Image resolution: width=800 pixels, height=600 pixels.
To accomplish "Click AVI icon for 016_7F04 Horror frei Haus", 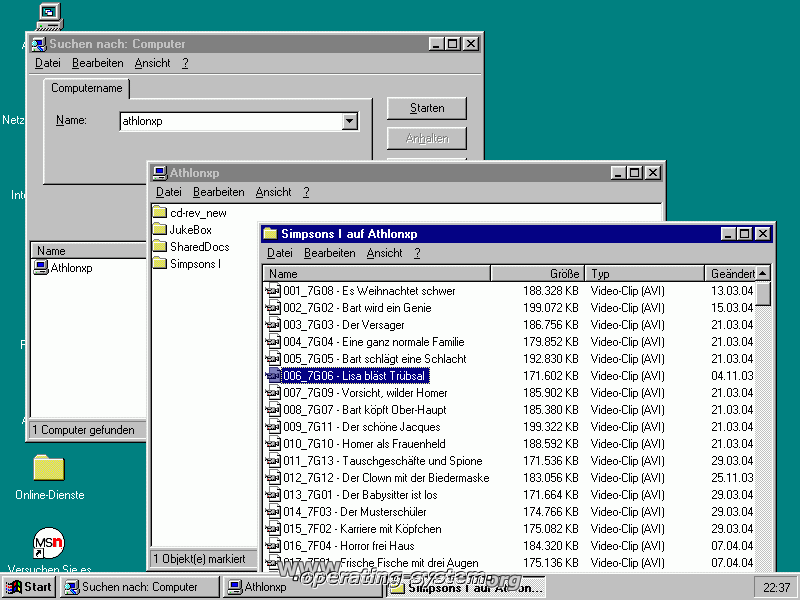I will [273, 546].
